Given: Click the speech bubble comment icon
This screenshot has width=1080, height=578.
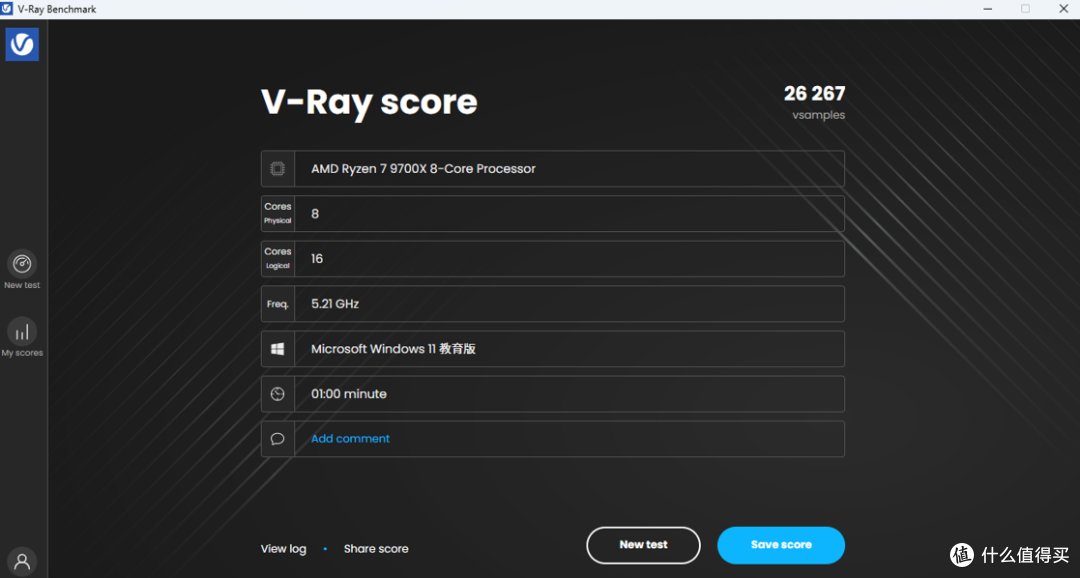Looking at the screenshot, I should pos(278,439).
